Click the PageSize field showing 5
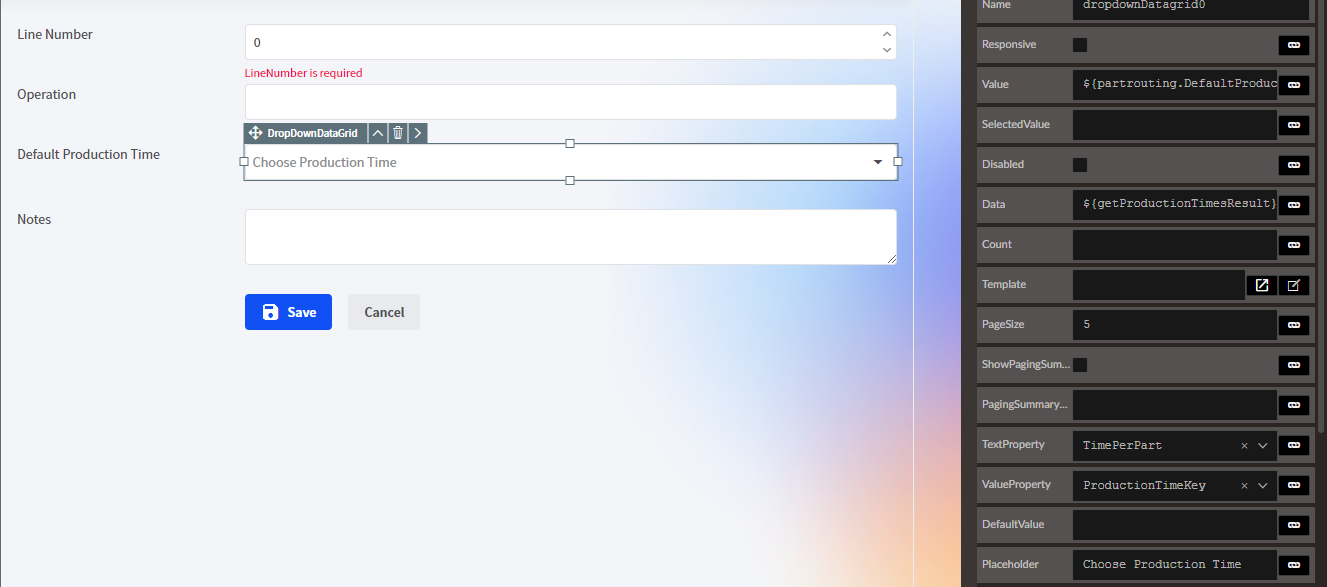The image size is (1327, 587). (1175, 325)
